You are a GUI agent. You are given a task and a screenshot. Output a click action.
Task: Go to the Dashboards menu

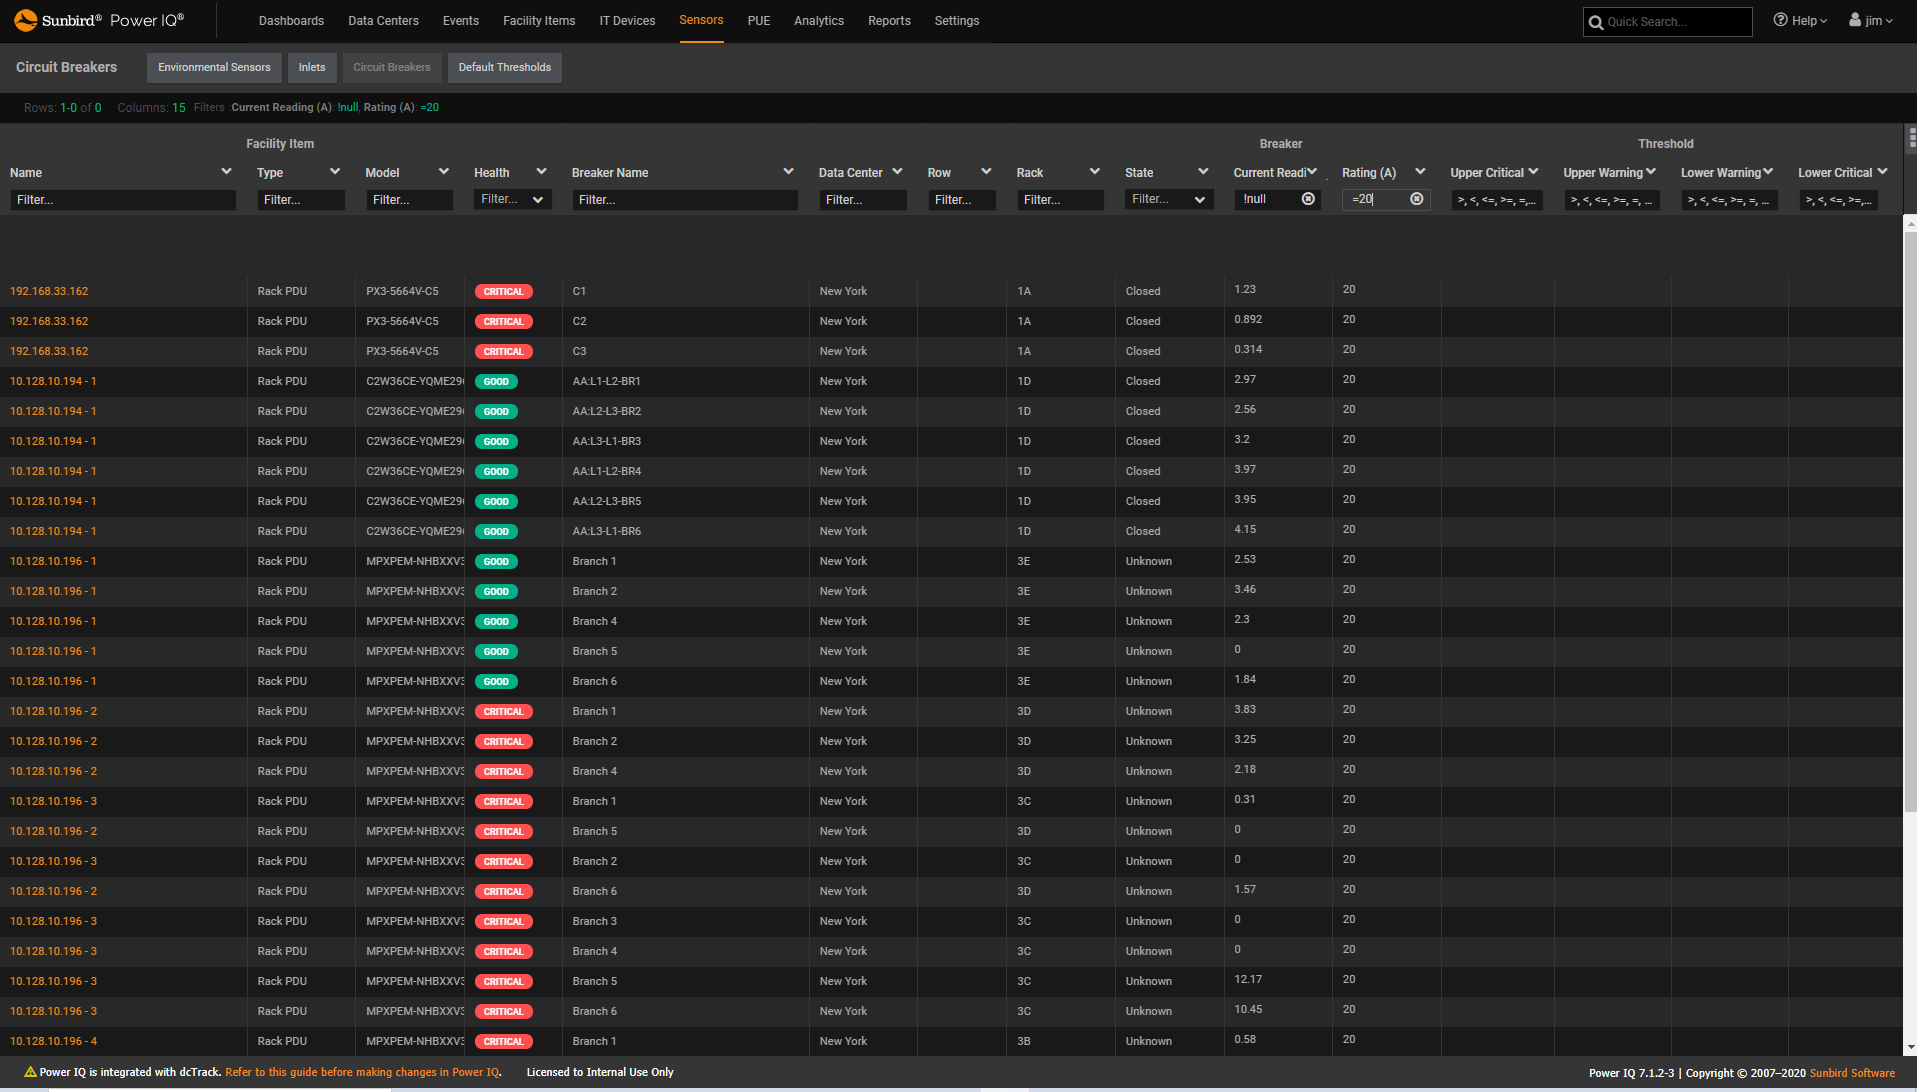point(291,20)
